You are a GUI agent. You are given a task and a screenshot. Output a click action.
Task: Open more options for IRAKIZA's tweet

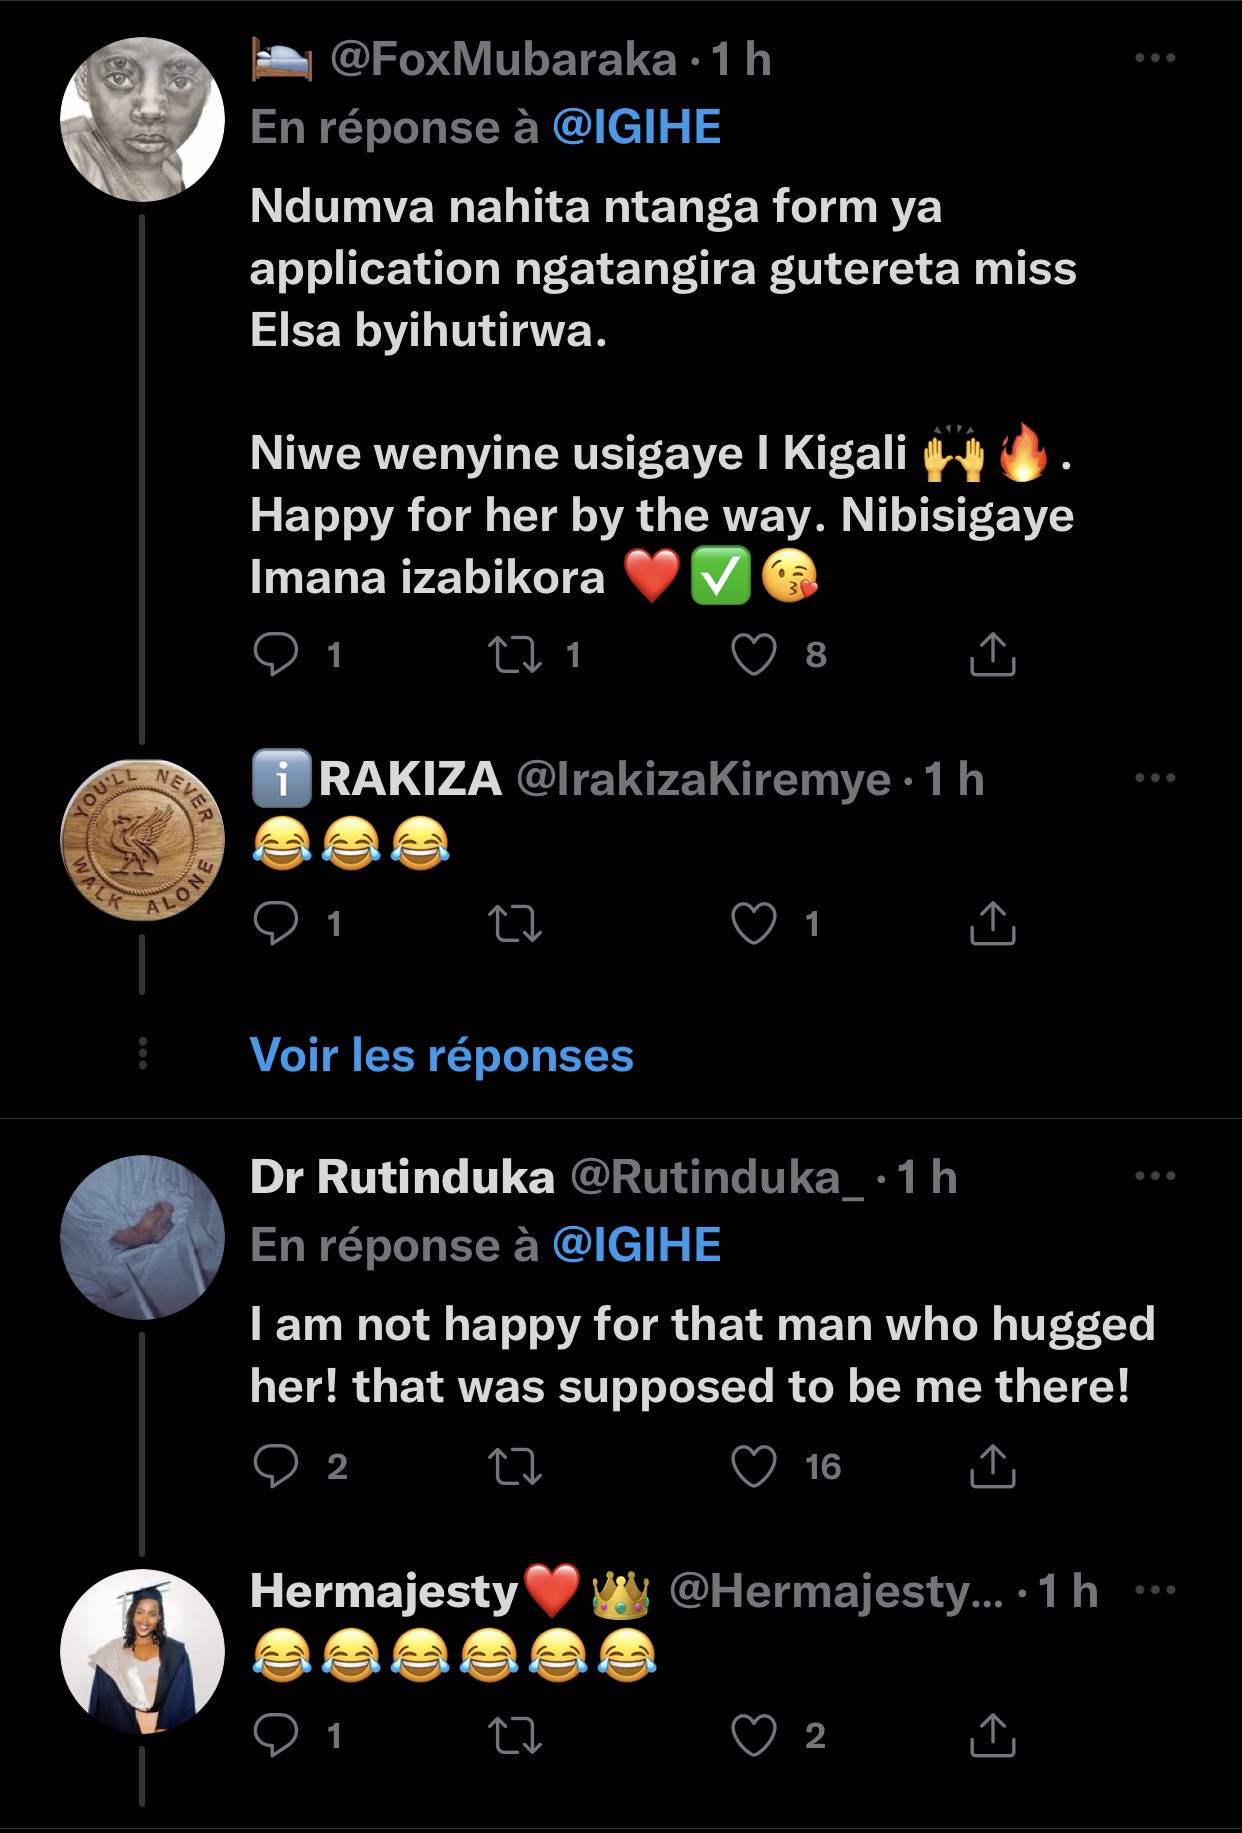[x=1155, y=778]
